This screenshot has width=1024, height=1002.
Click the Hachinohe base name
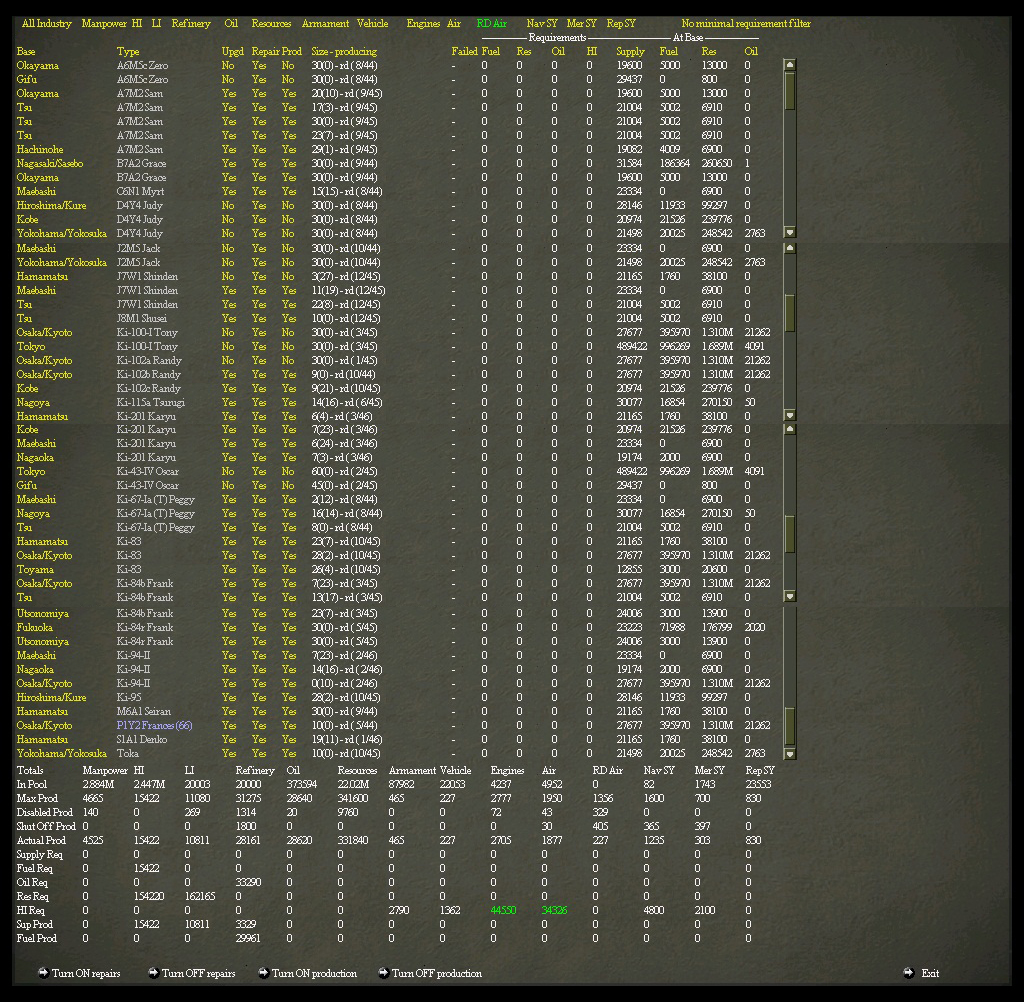point(40,150)
